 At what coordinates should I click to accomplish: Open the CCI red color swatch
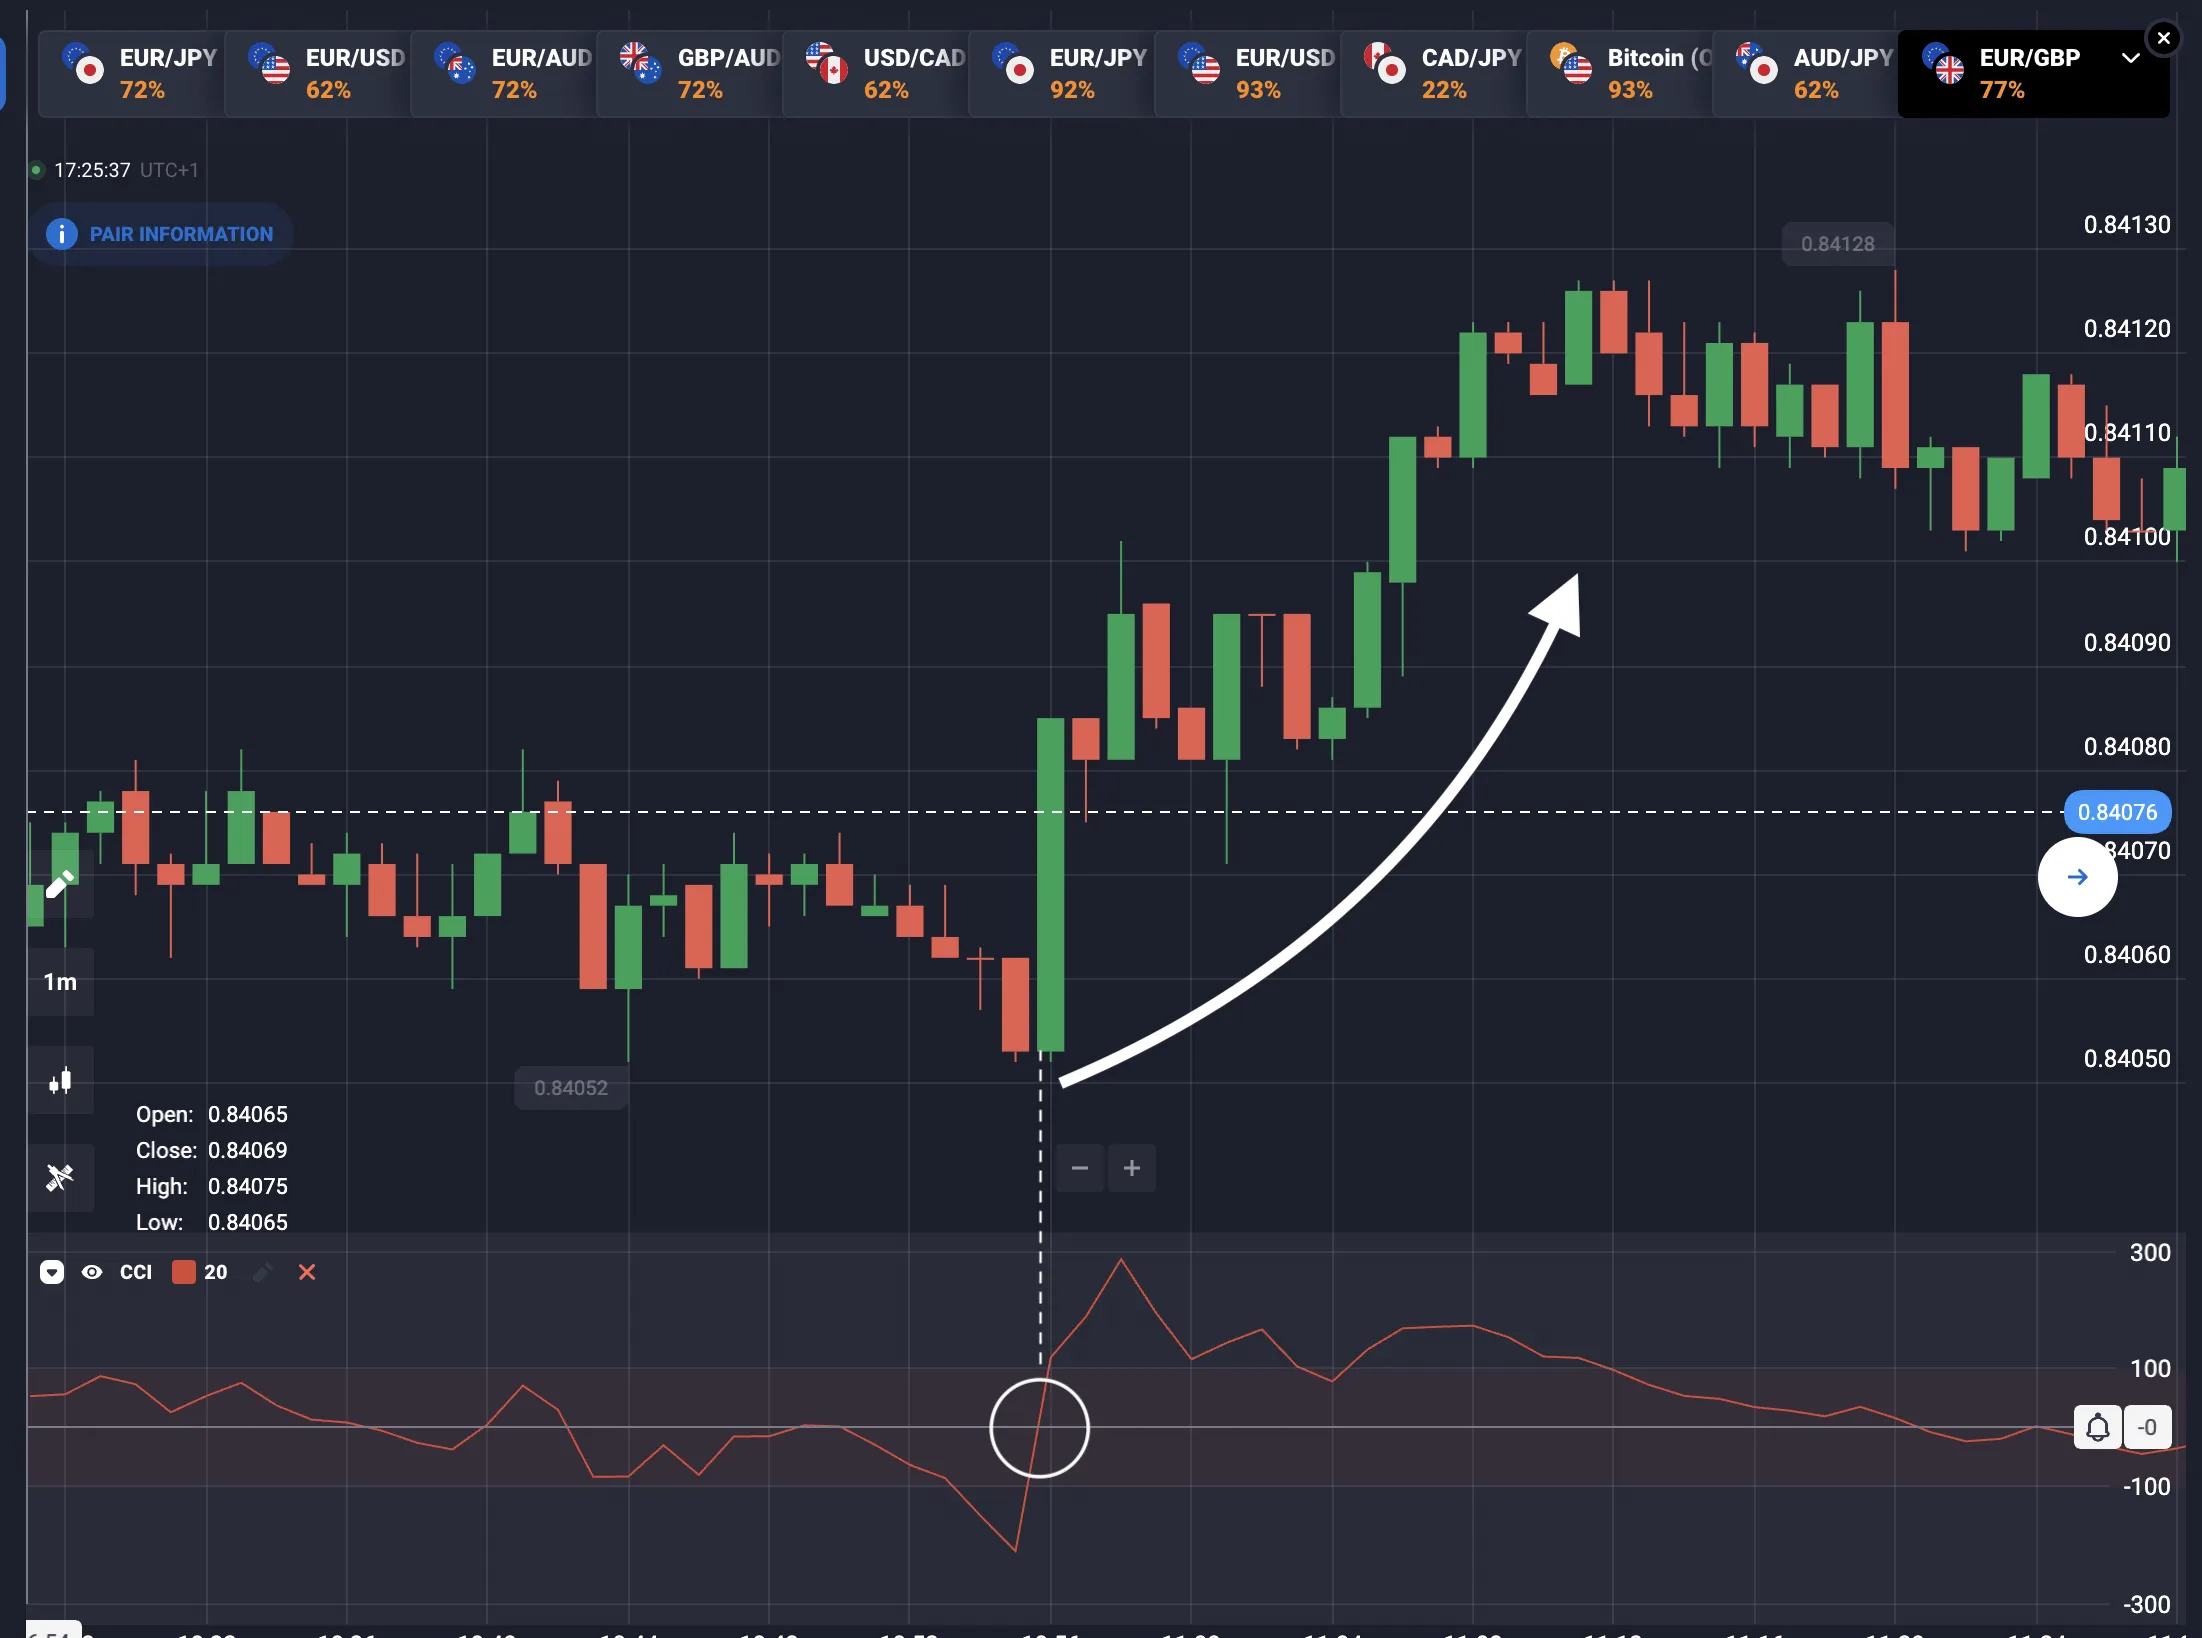point(184,1272)
